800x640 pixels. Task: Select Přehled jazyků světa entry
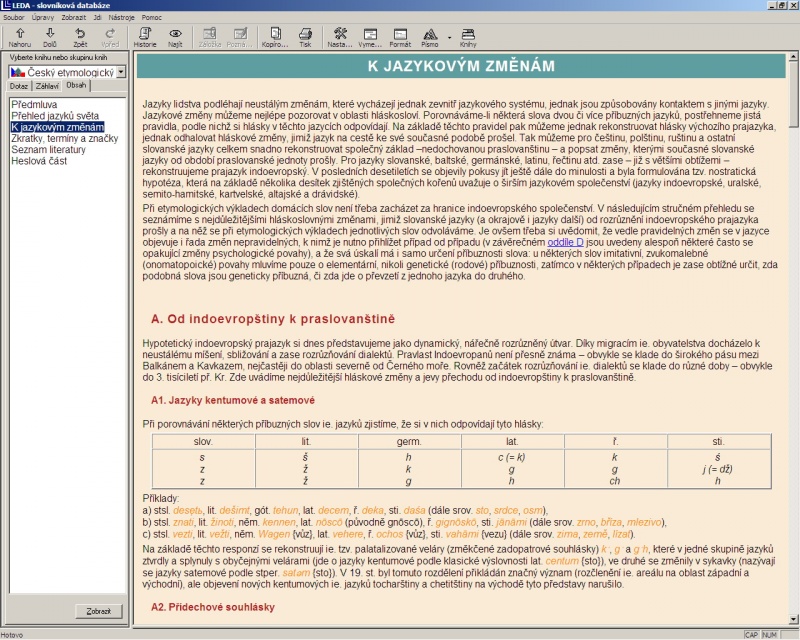click(55, 116)
